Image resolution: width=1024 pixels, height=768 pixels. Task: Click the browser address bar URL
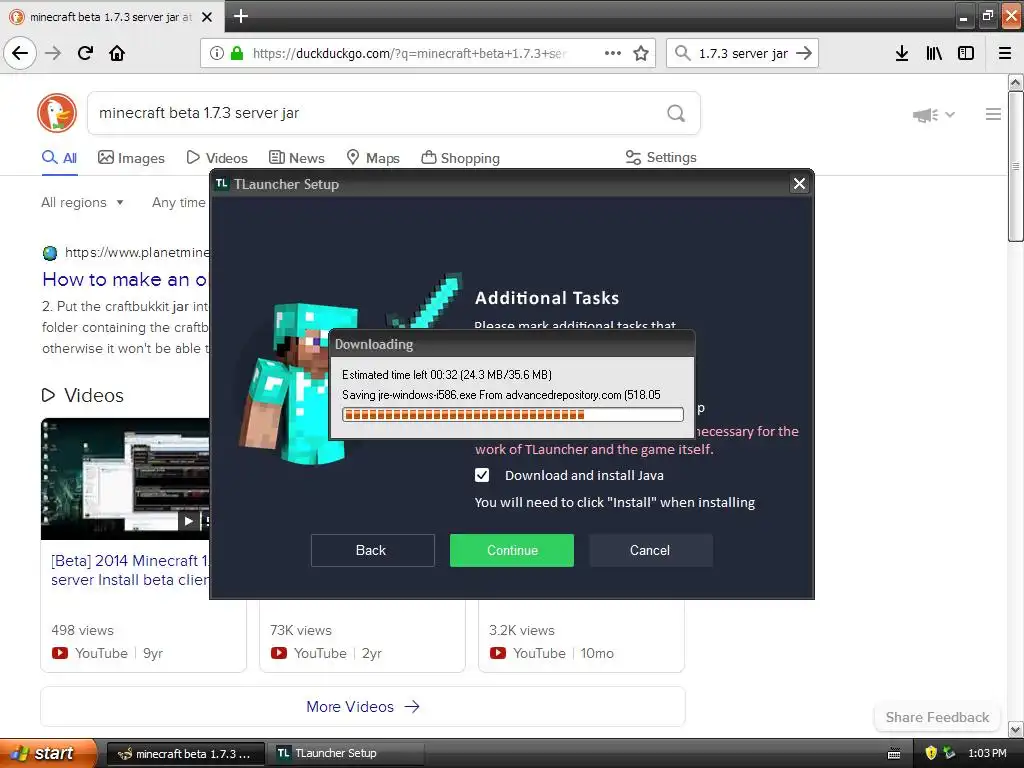pyautogui.click(x=409, y=54)
